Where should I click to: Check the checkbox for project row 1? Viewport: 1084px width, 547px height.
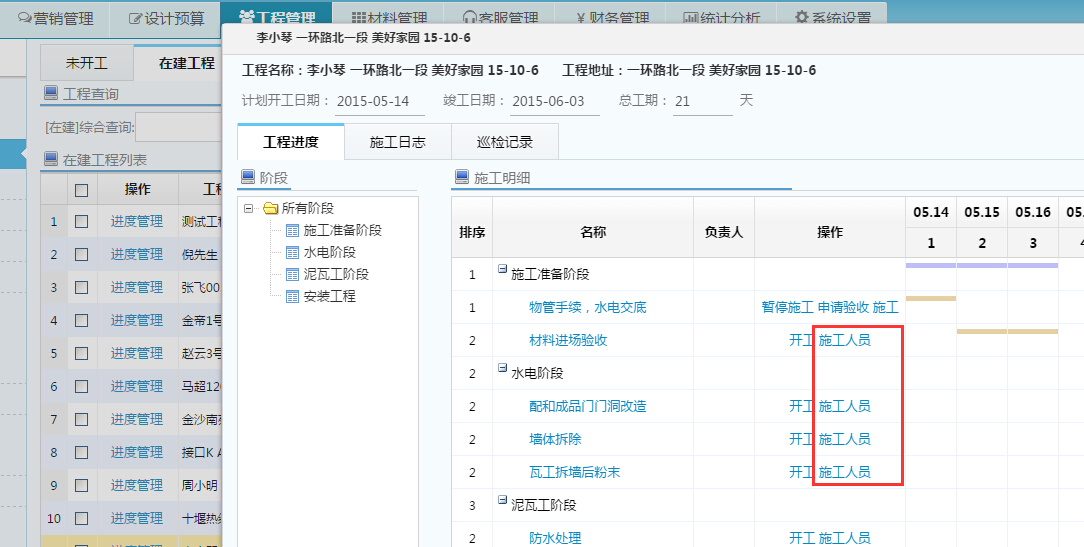[x=82, y=222]
